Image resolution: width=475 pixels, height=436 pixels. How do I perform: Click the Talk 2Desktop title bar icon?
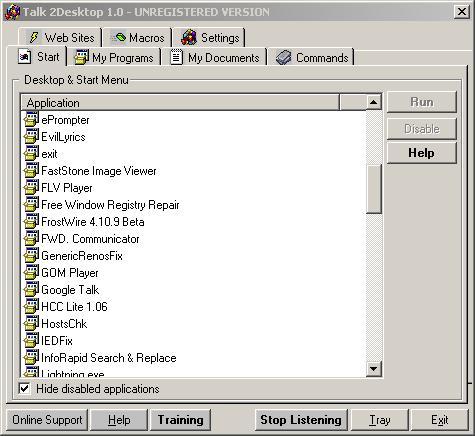point(12,12)
